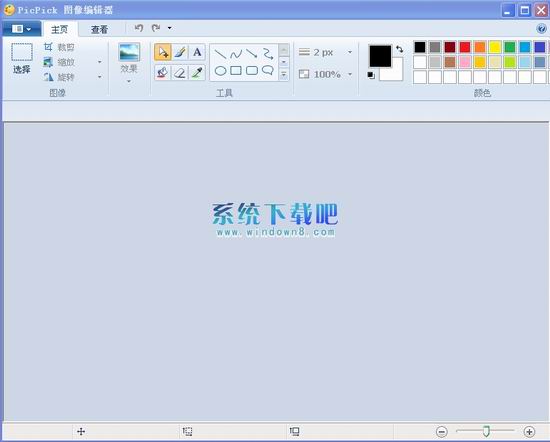Switch to the 主页 tab

[60, 29]
